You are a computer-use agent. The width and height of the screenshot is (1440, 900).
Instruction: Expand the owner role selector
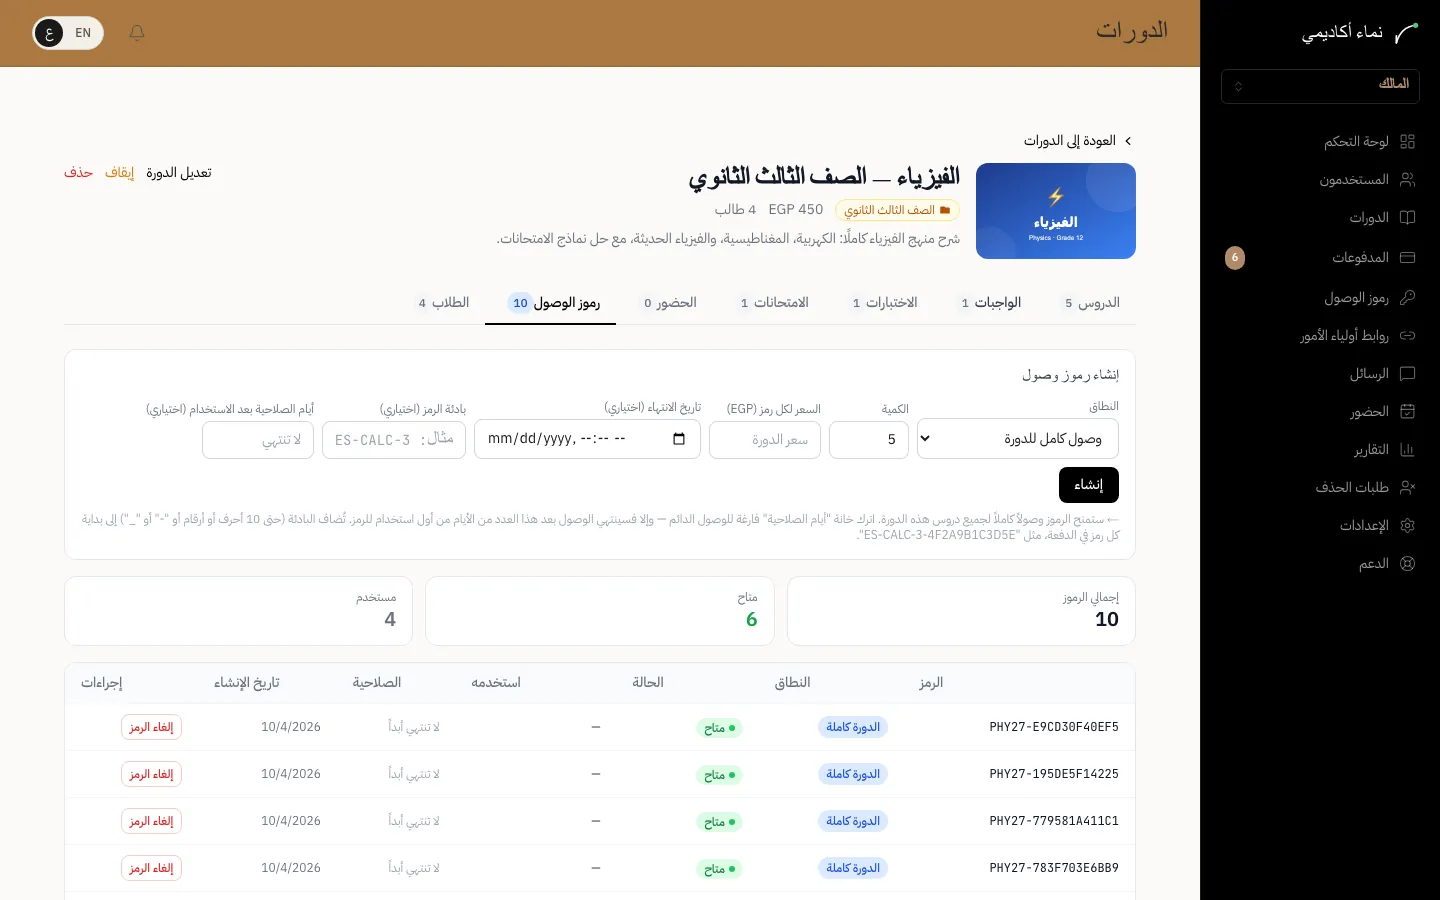[x=1320, y=86]
